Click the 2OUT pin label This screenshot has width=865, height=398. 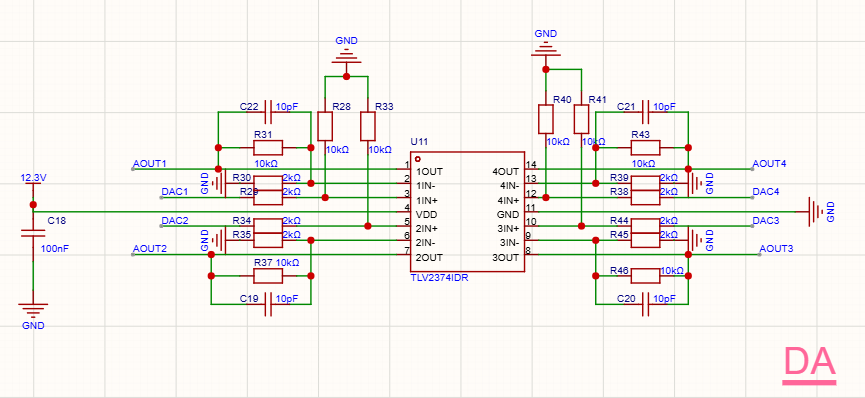[428, 257]
